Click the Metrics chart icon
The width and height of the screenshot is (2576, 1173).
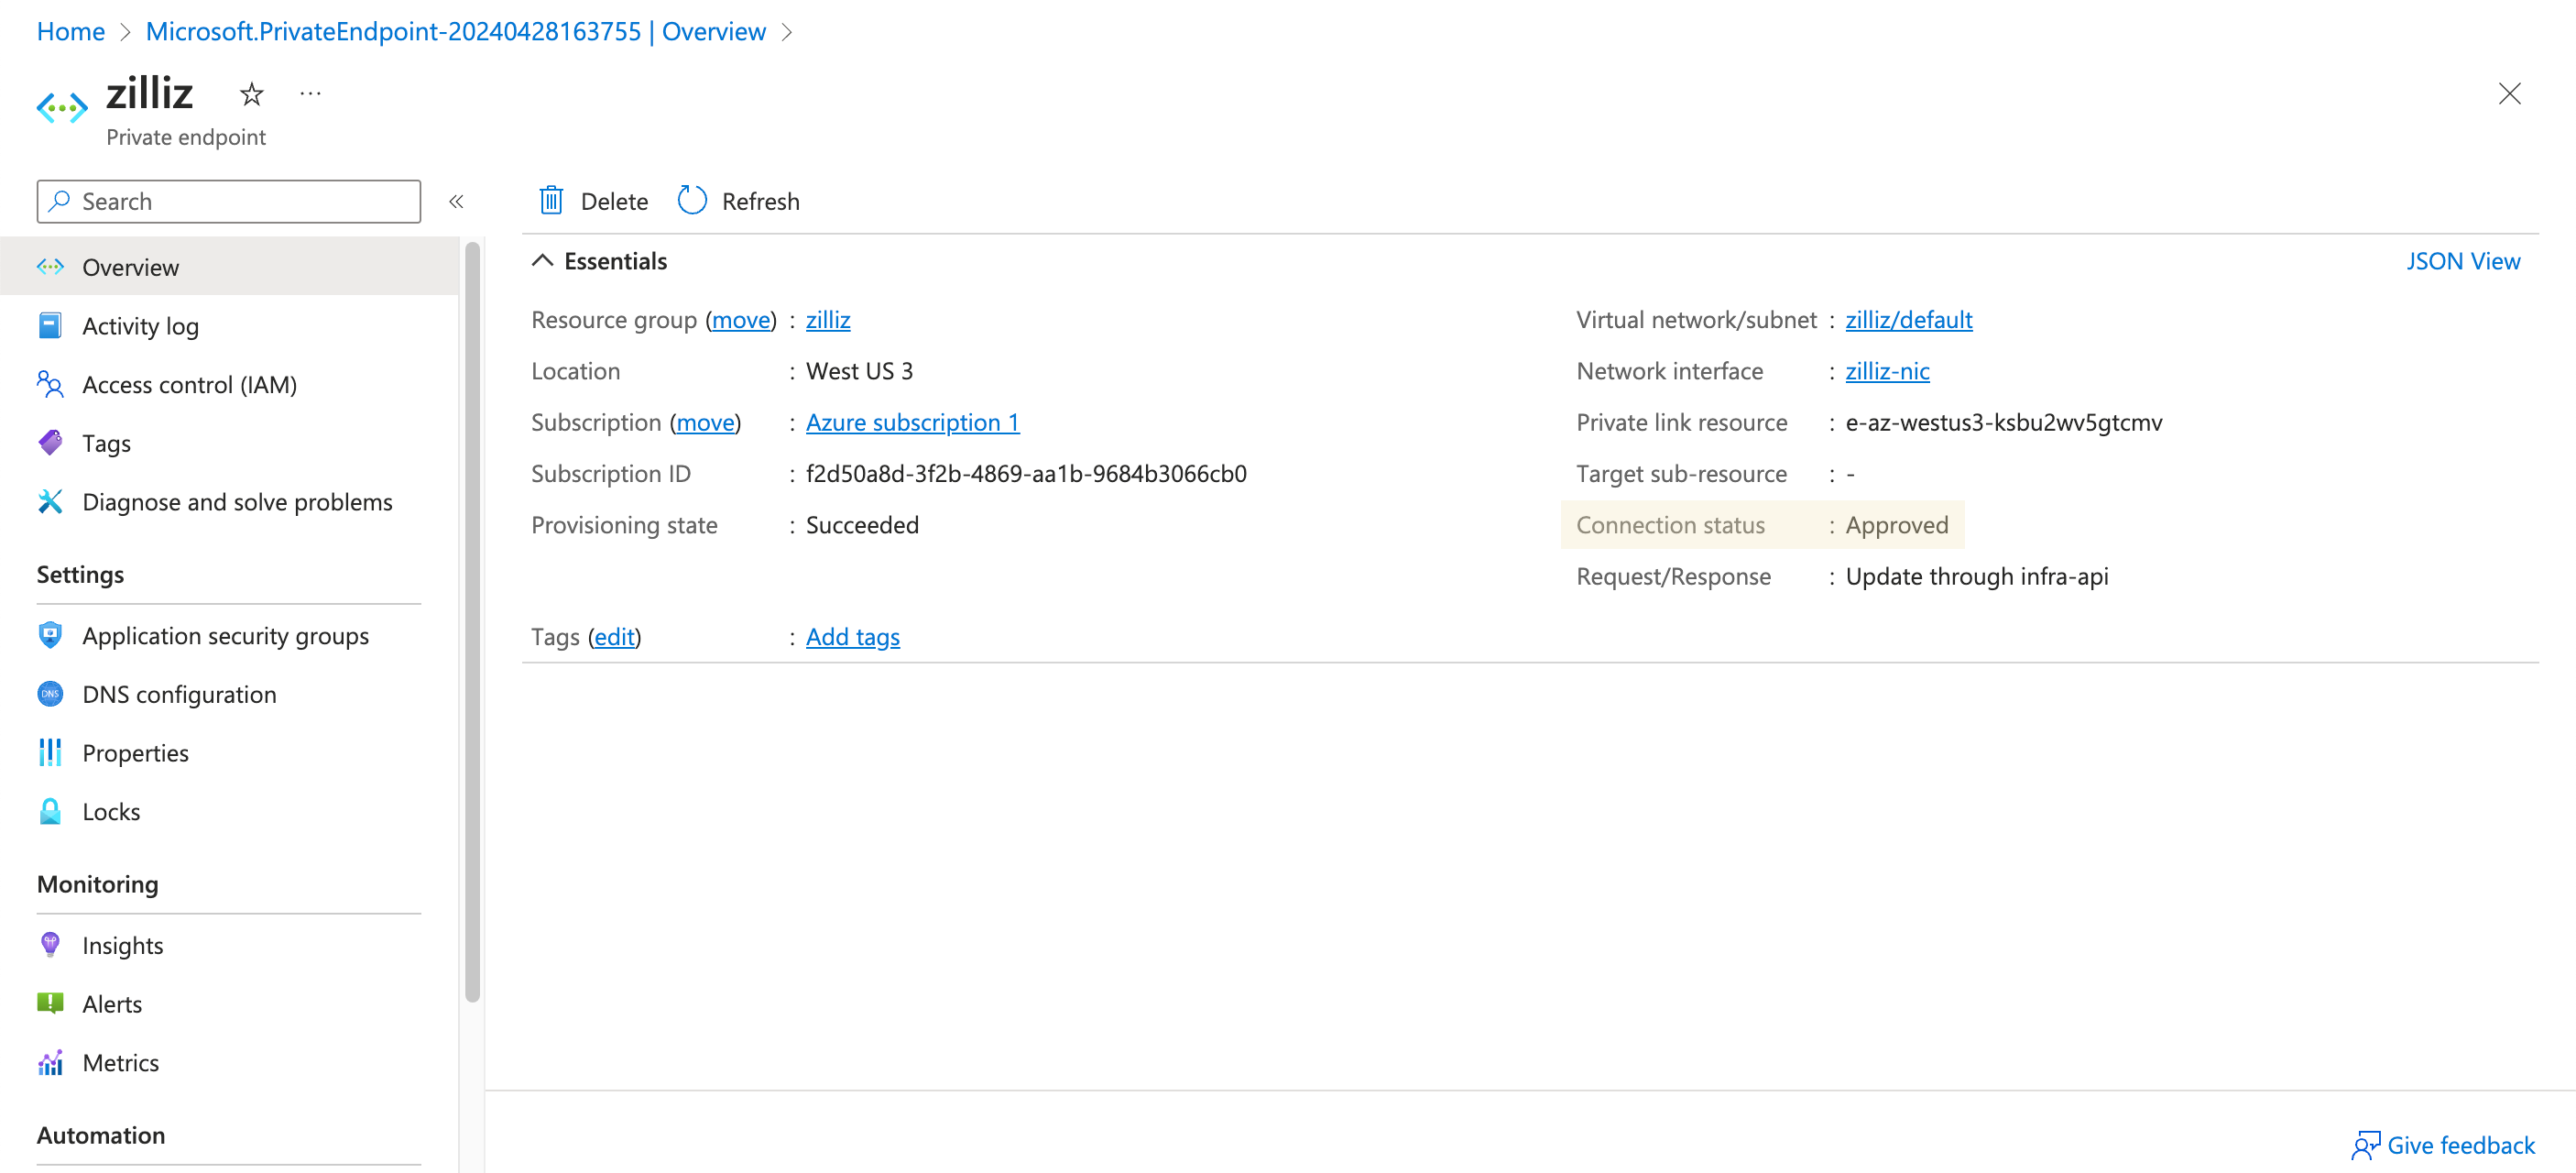coord(50,1062)
